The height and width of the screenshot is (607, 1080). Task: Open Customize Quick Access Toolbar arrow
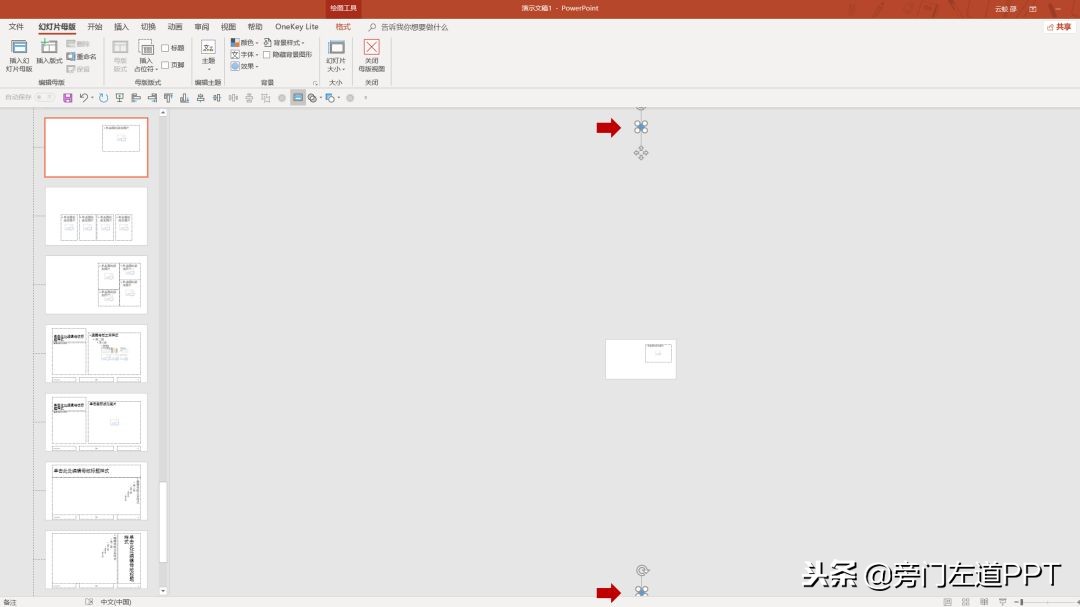tap(366, 98)
